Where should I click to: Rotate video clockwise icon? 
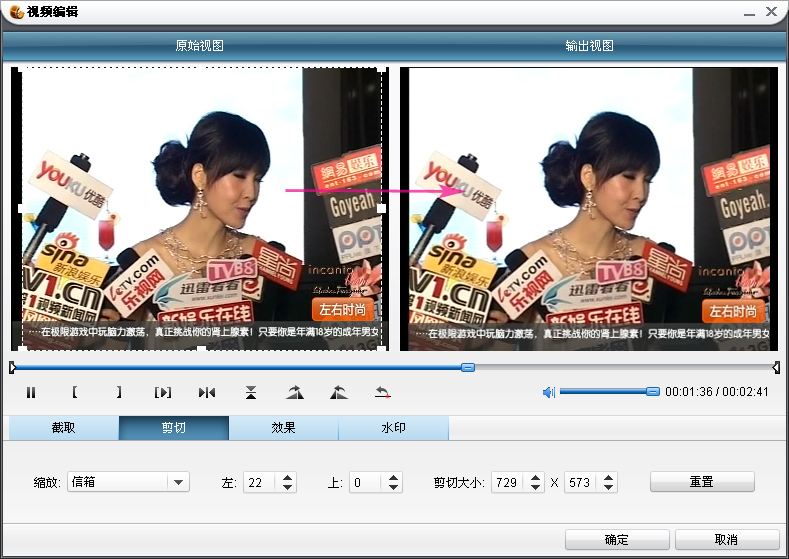tap(295, 392)
